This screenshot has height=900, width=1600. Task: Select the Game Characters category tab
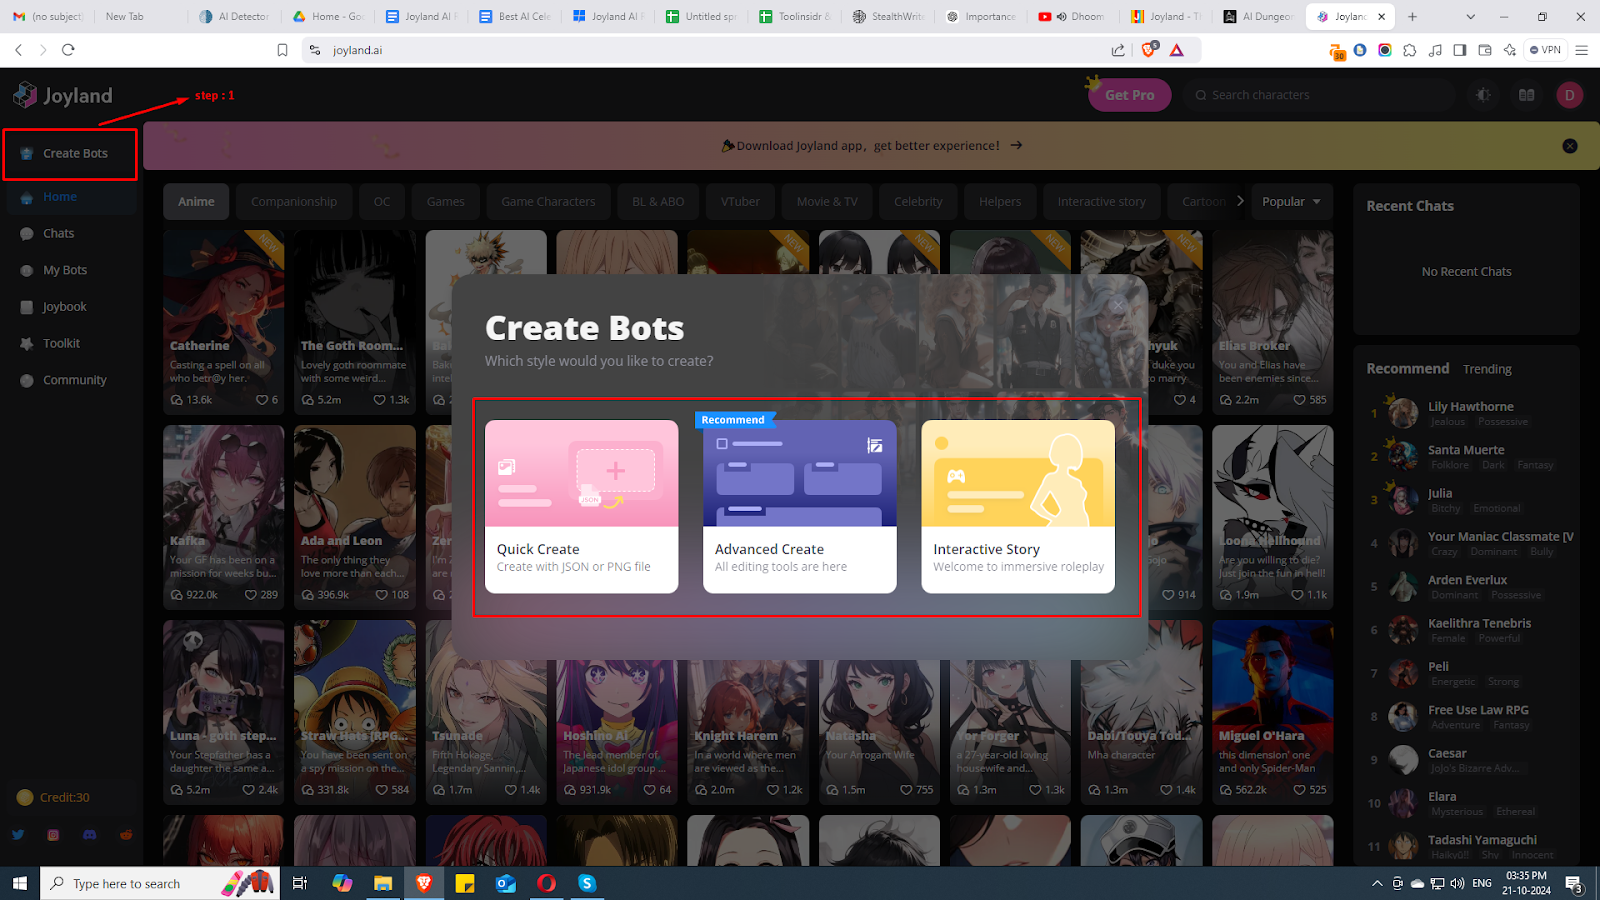click(x=548, y=201)
